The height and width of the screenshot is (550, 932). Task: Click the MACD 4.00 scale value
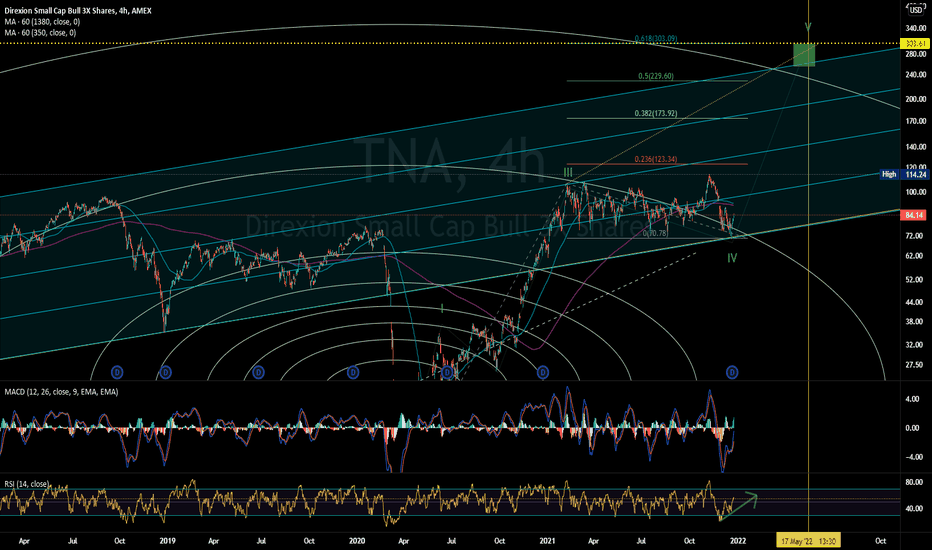point(913,399)
